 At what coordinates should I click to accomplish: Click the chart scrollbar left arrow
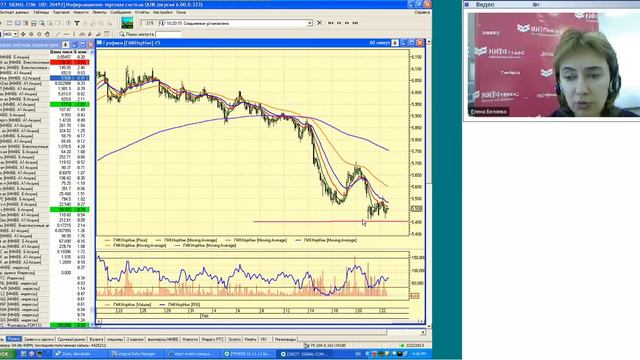98,322
